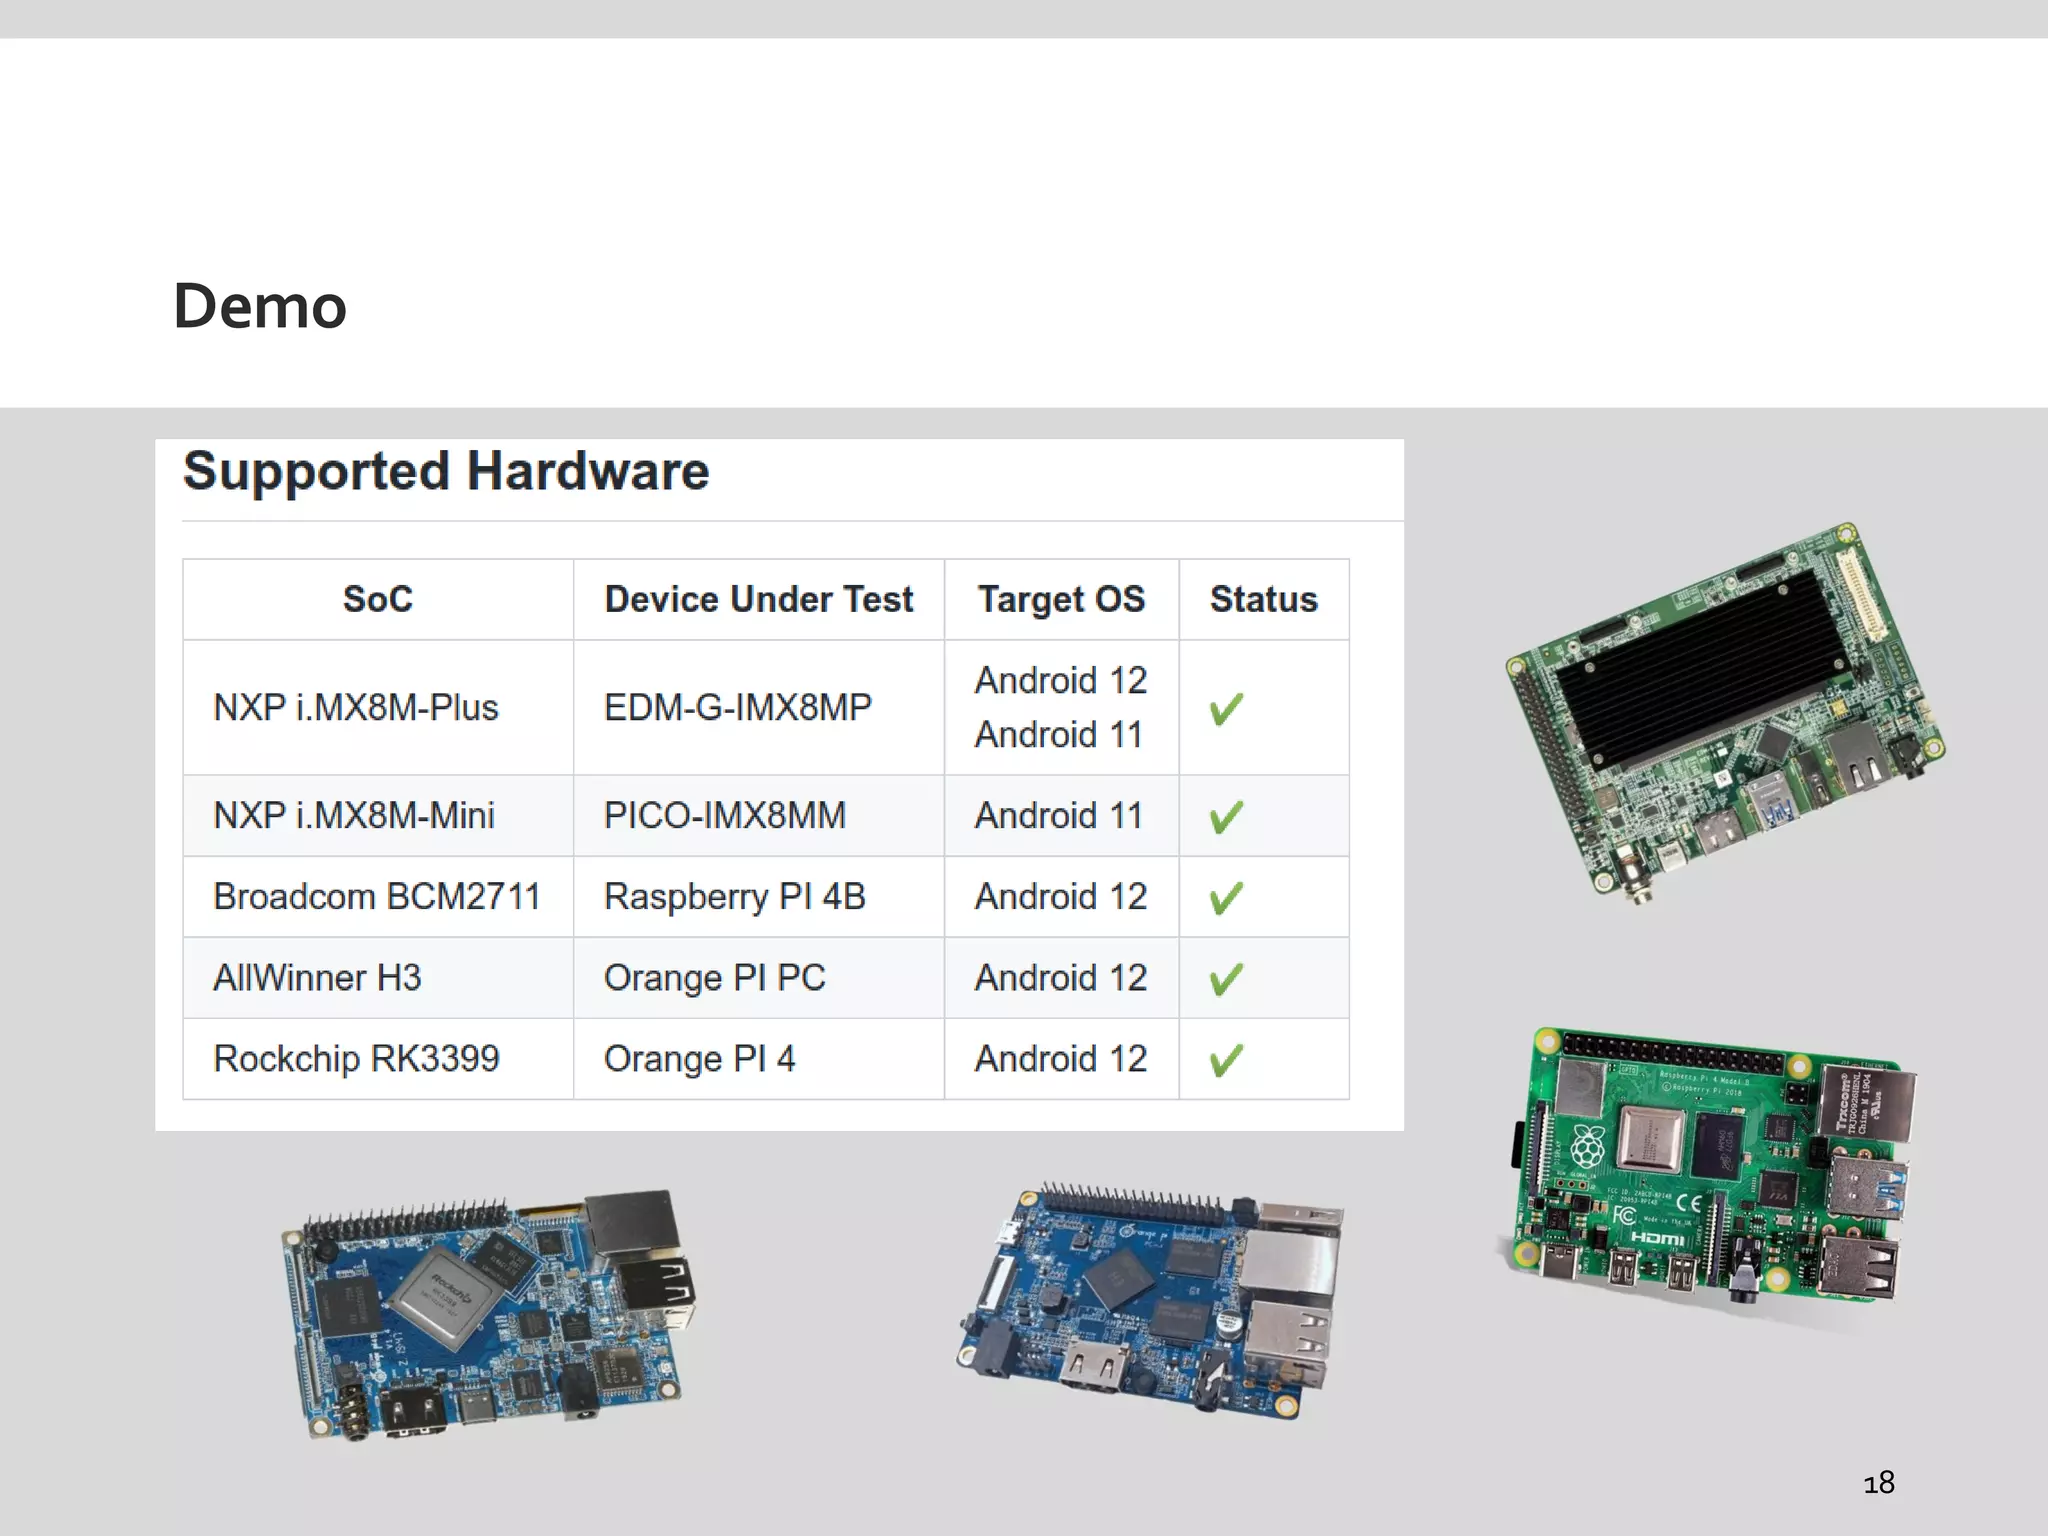The width and height of the screenshot is (2048, 1536).
Task: Click the Broadcom BCM2711 cell
Action: [377, 897]
